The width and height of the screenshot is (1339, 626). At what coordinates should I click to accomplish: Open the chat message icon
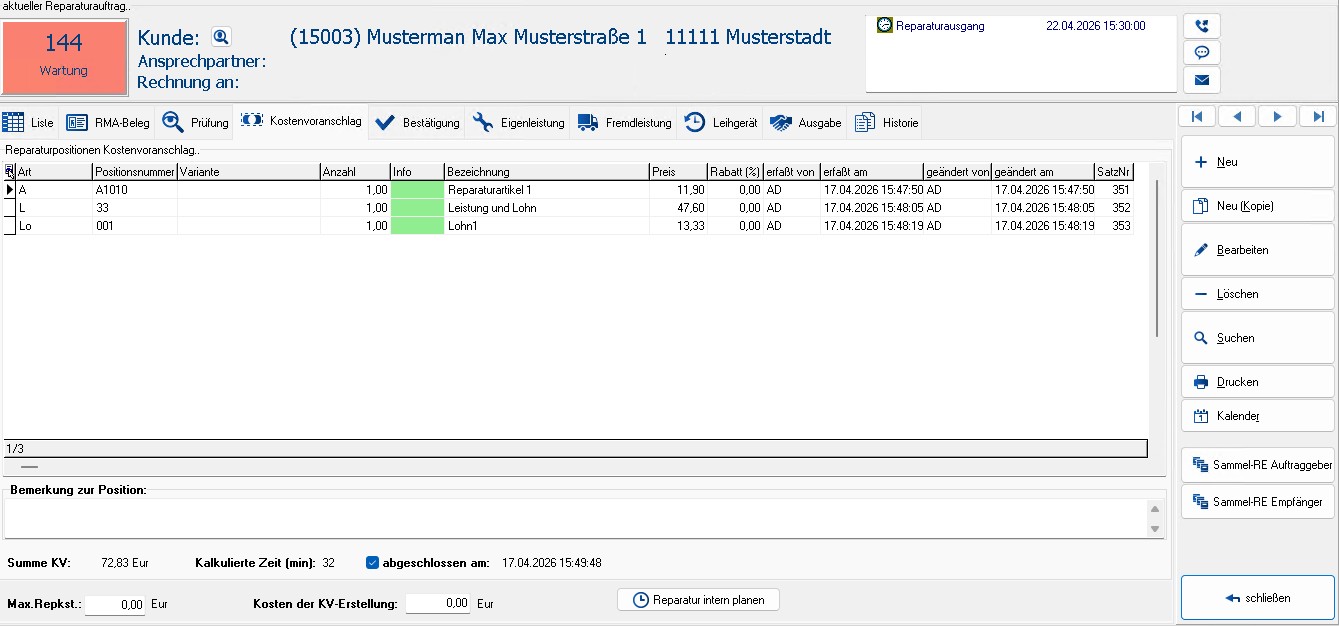pos(1201,53)
